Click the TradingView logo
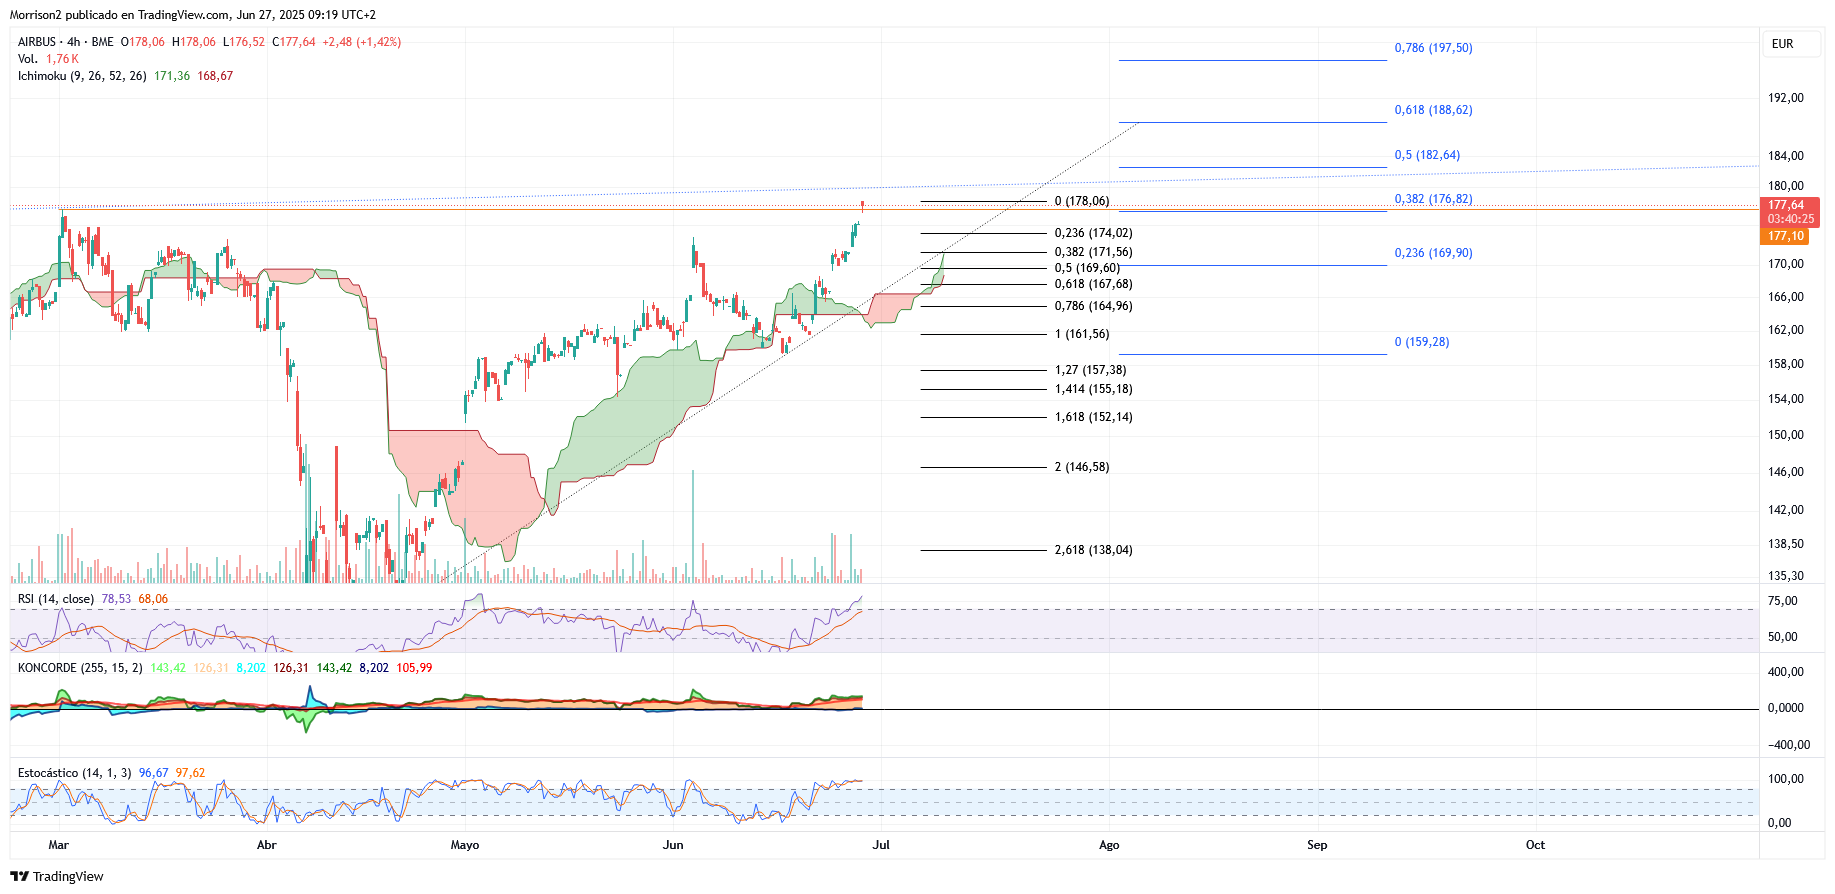 [x=57, y=876]
